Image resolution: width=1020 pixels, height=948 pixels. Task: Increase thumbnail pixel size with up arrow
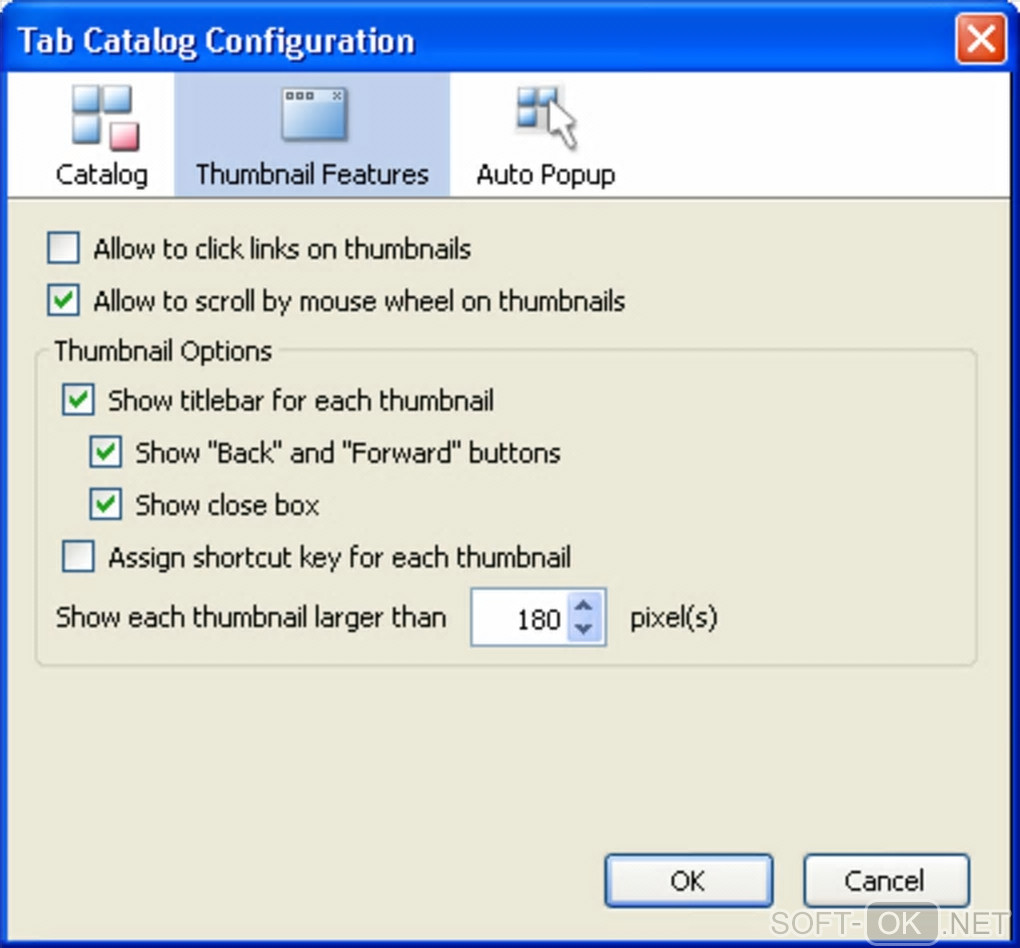tap(585, 606)
